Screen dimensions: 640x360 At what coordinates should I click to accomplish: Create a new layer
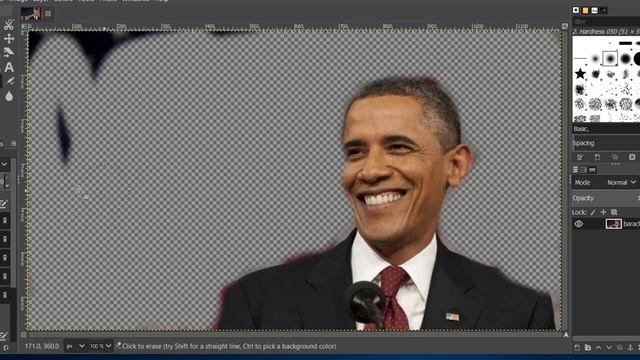pos(577,348)
